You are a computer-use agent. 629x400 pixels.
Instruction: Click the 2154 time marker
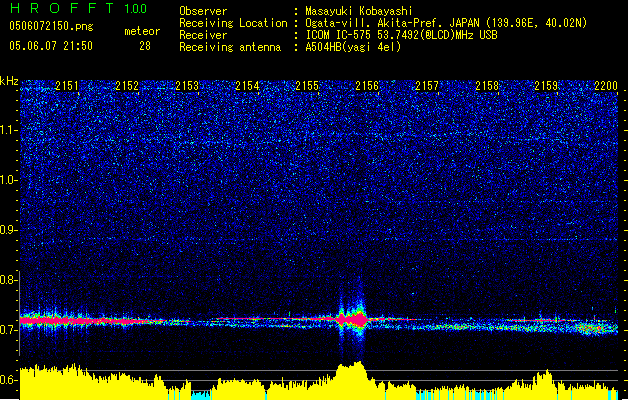tap(247, 86)
